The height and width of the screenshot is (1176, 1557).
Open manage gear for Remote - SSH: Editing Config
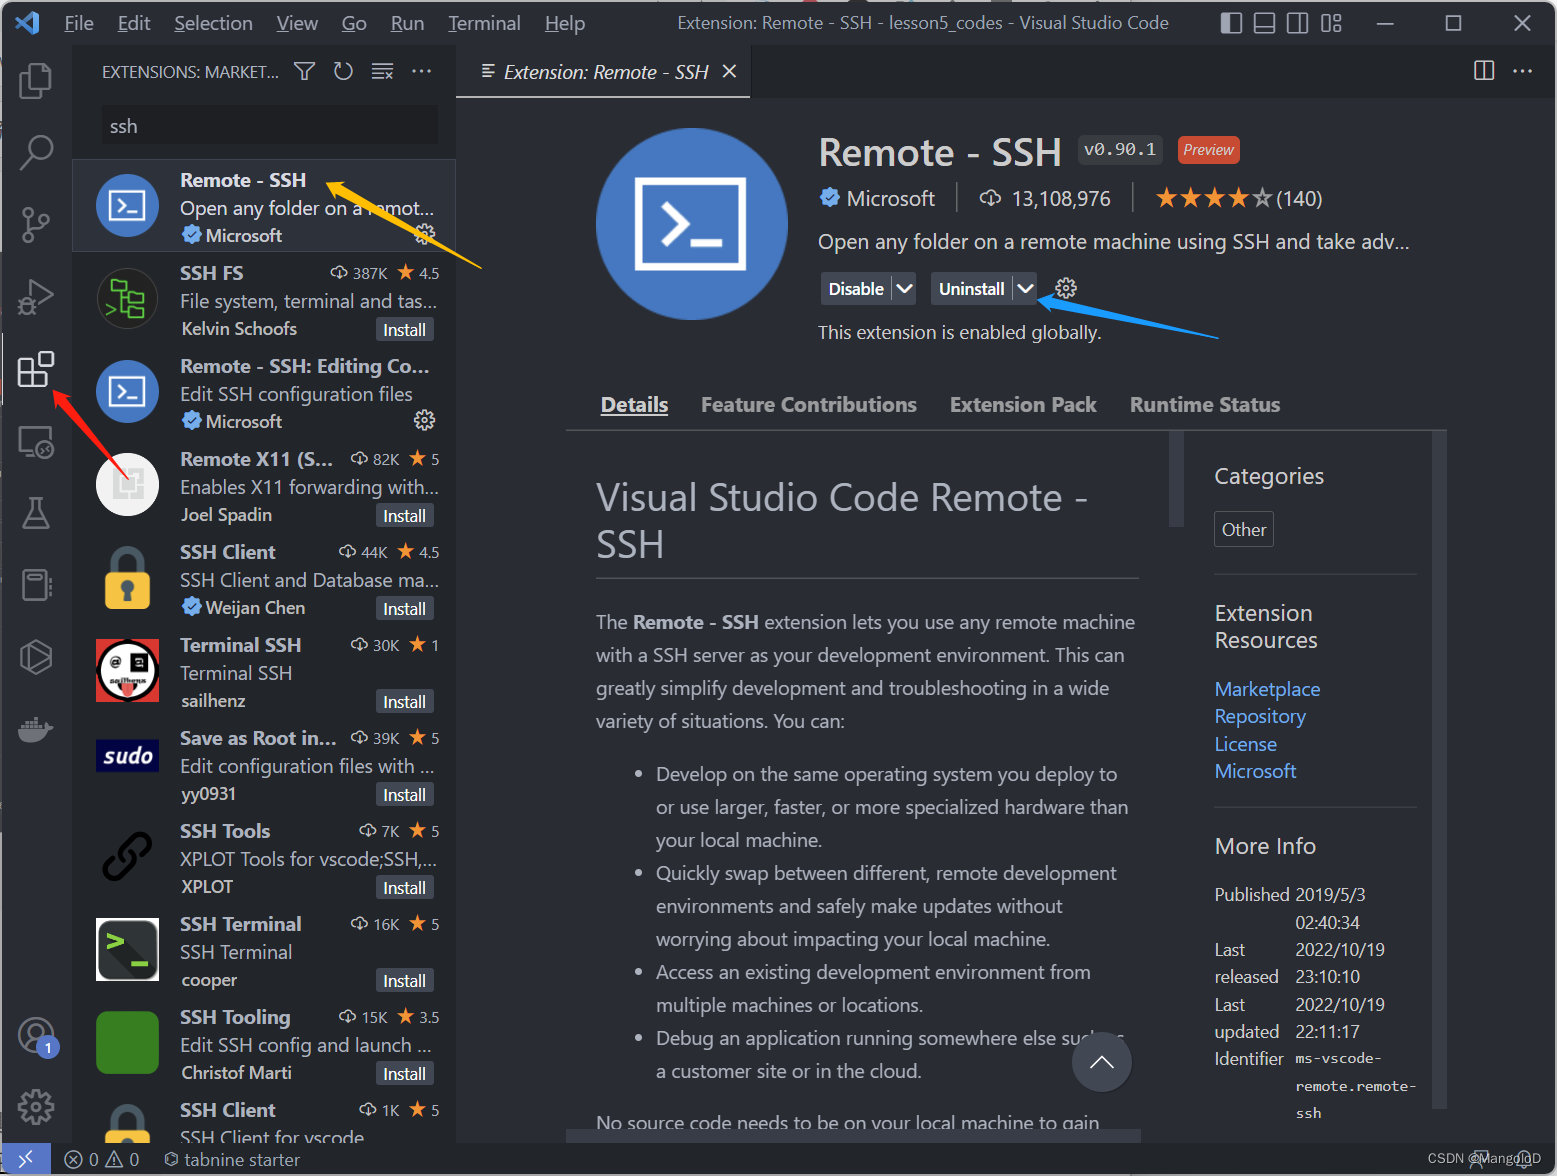(x=425, y=420)
